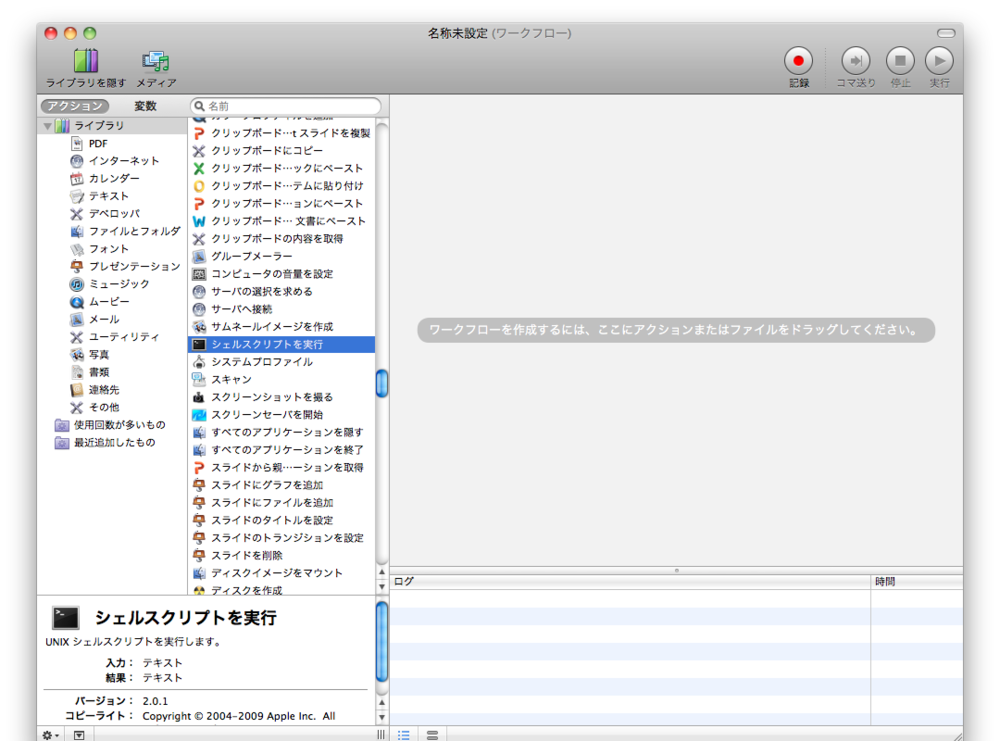Open the メディア browser icon
This screenshot has width=1000, height=741.
point(156,61)
